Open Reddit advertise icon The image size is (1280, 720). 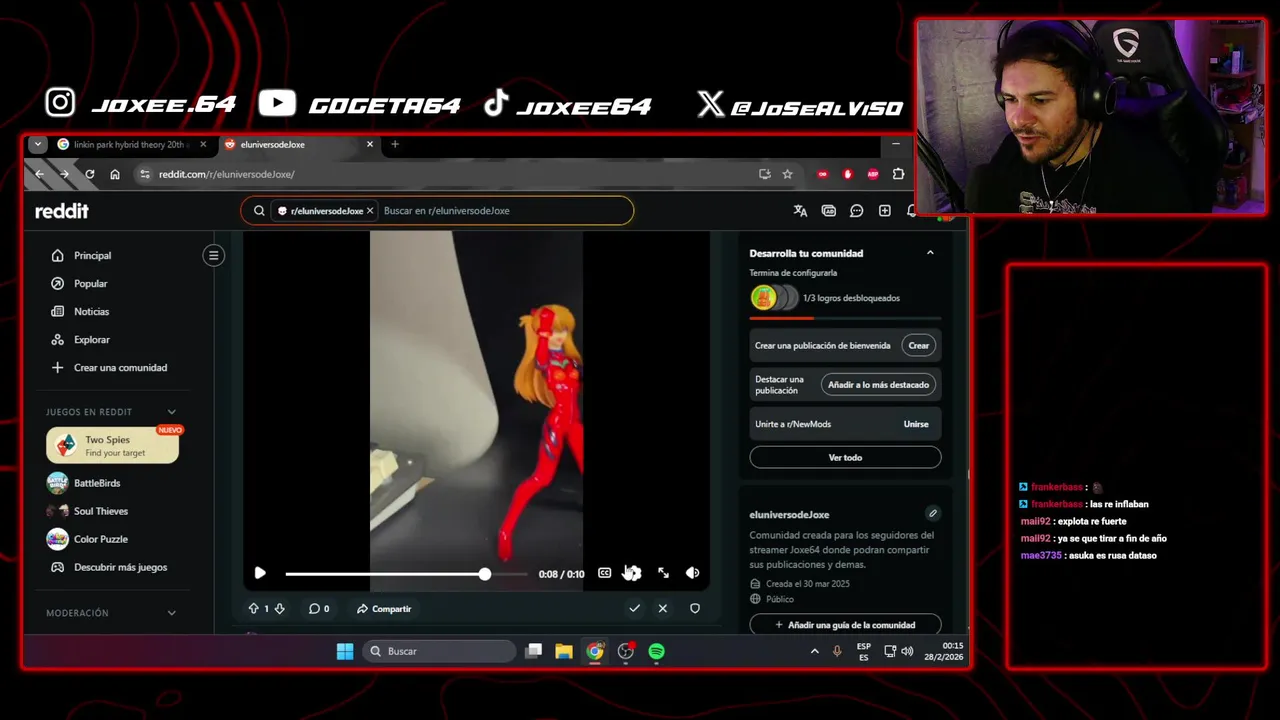(828, 211)
